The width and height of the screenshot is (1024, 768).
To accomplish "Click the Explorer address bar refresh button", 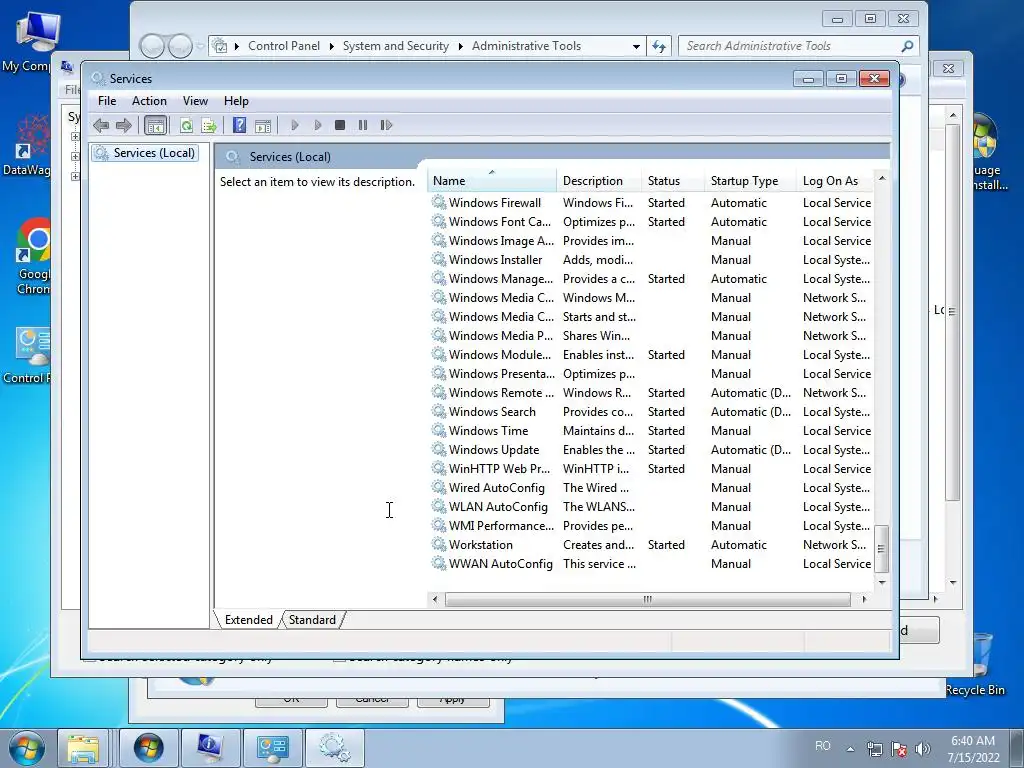I will (659, 46).
